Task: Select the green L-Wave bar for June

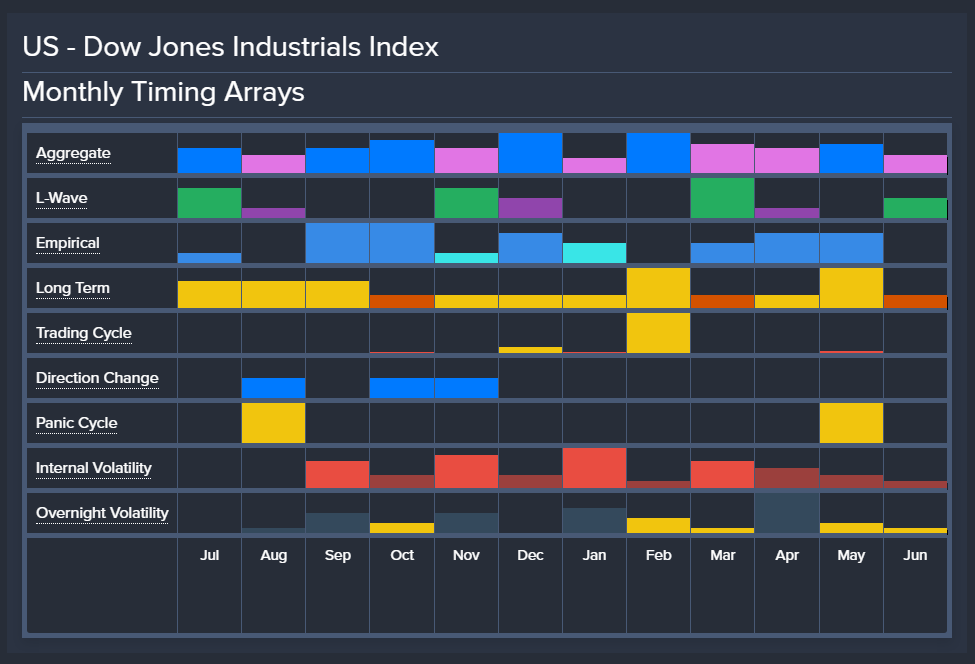Action: tap(915, 208)
